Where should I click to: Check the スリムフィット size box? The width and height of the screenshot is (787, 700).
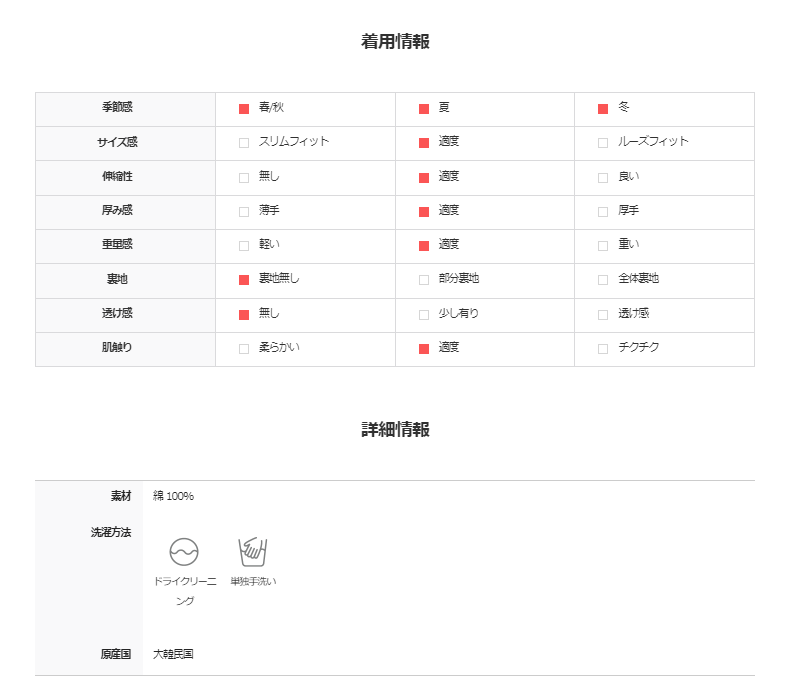pos(244,143)
